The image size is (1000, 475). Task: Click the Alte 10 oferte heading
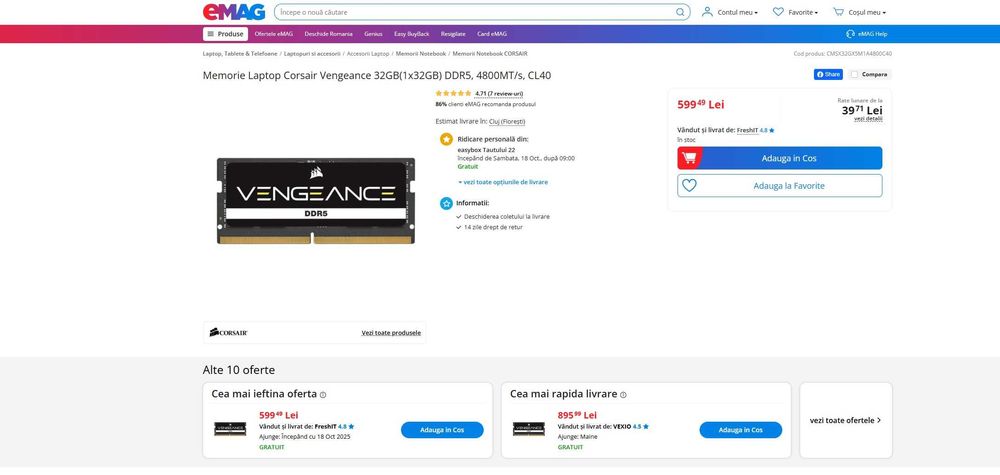239,370
